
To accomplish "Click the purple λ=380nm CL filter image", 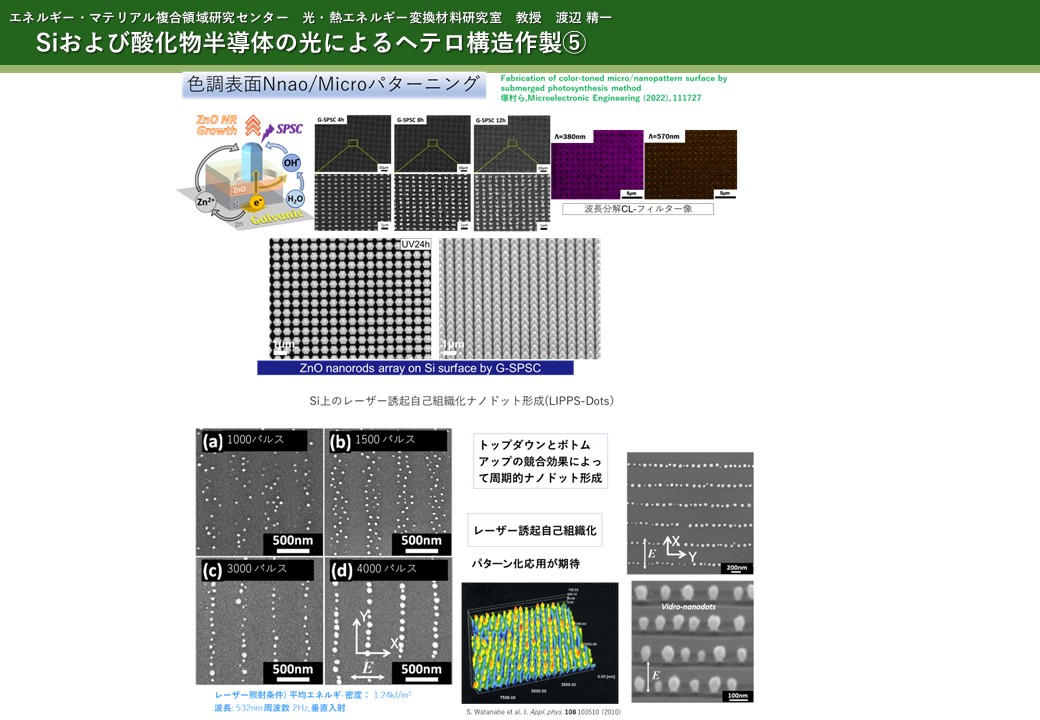I will tap(597, 164).
